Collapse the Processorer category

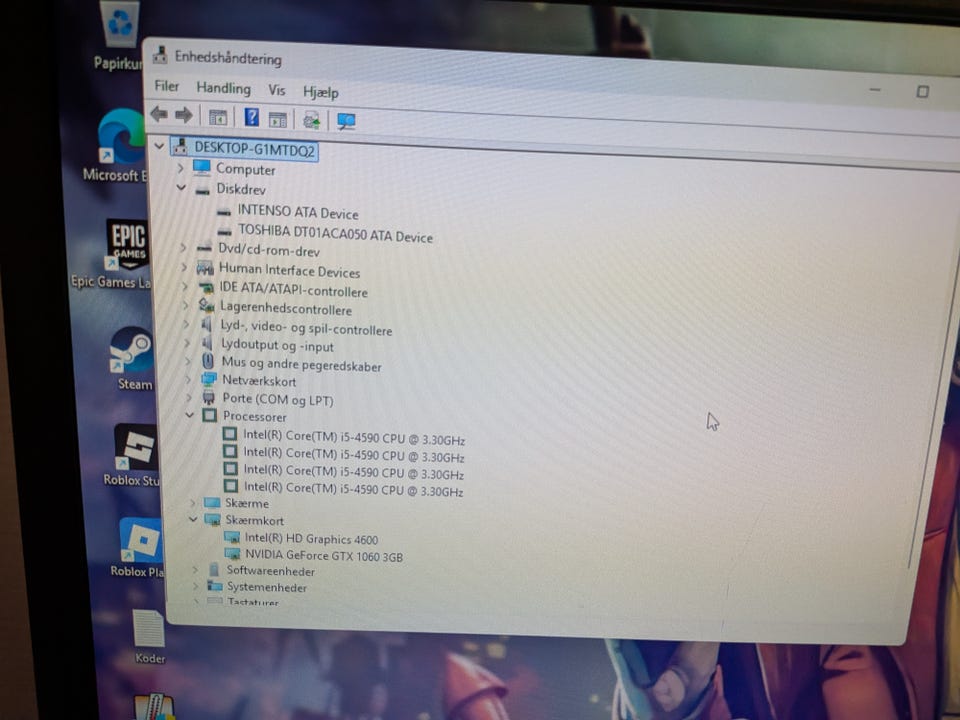[190, 414]
